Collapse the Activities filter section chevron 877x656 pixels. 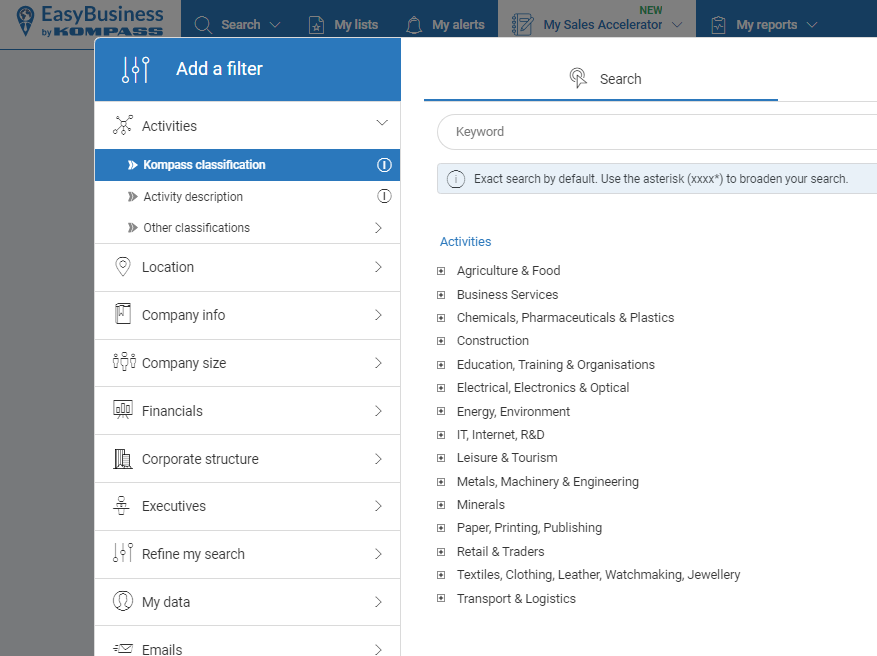coord(381,123)
